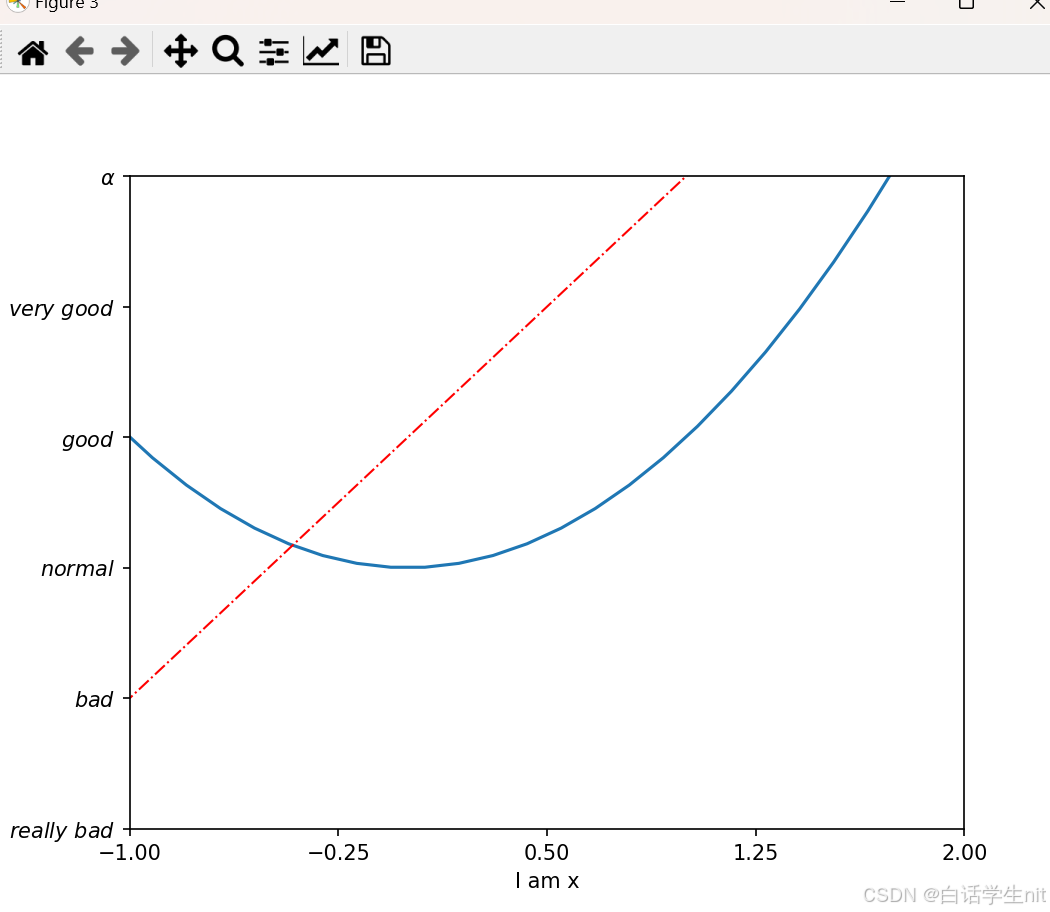Activate the Pan/Zoom move tool
The height and width of the screenshot is (912, 1050).
point(180,51)
